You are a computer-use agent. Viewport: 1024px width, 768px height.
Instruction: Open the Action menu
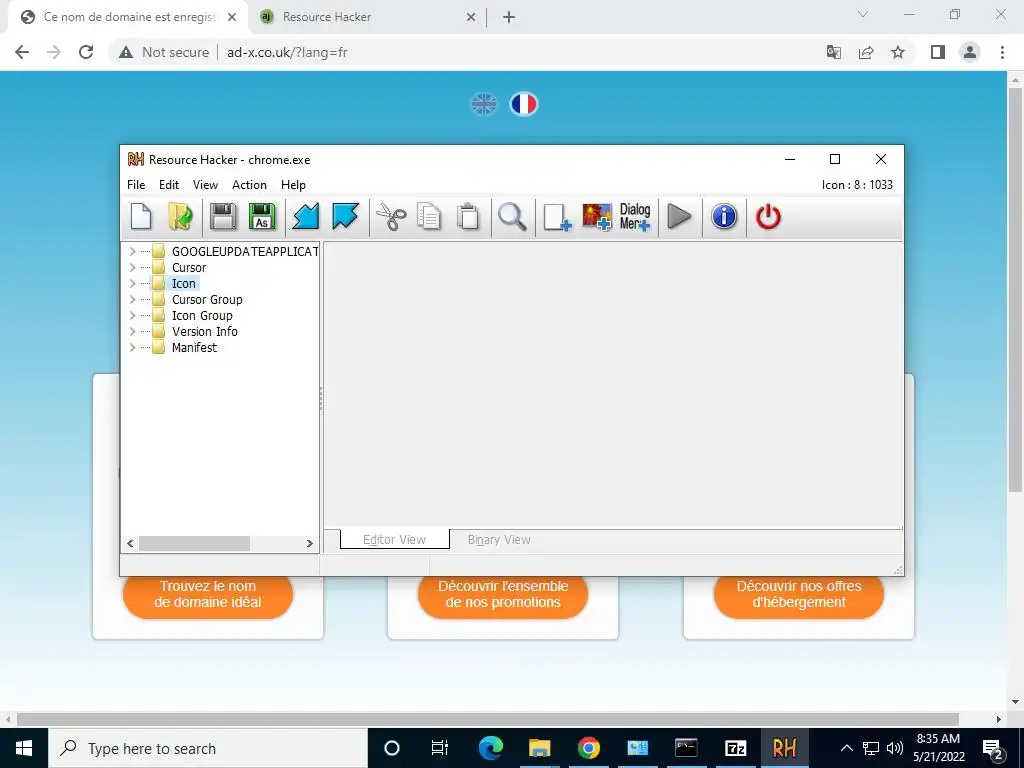pos(249,185)
